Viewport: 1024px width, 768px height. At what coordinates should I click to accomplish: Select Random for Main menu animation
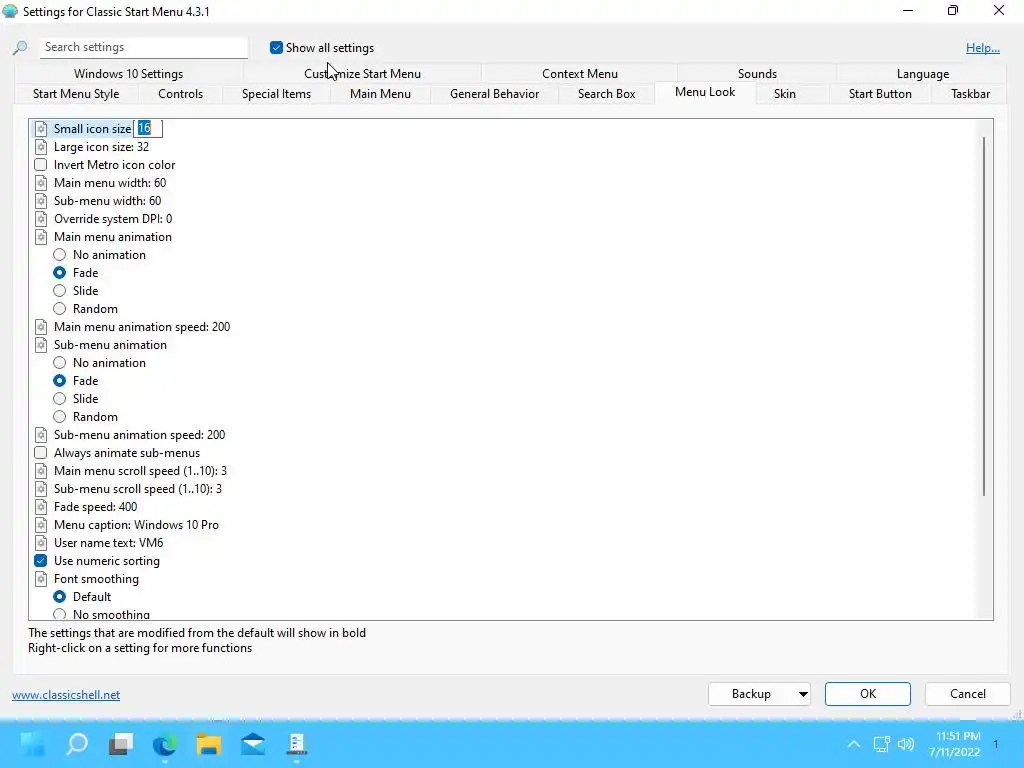click(x=59, y=309)
